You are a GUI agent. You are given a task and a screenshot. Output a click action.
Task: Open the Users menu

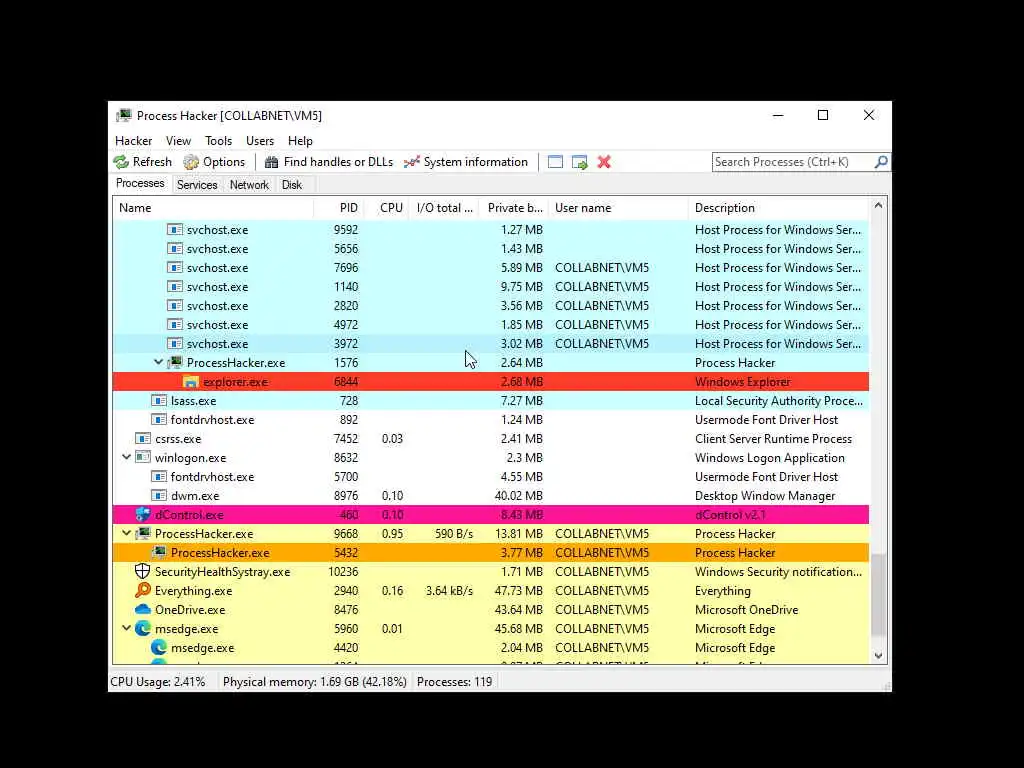[260, 140]
